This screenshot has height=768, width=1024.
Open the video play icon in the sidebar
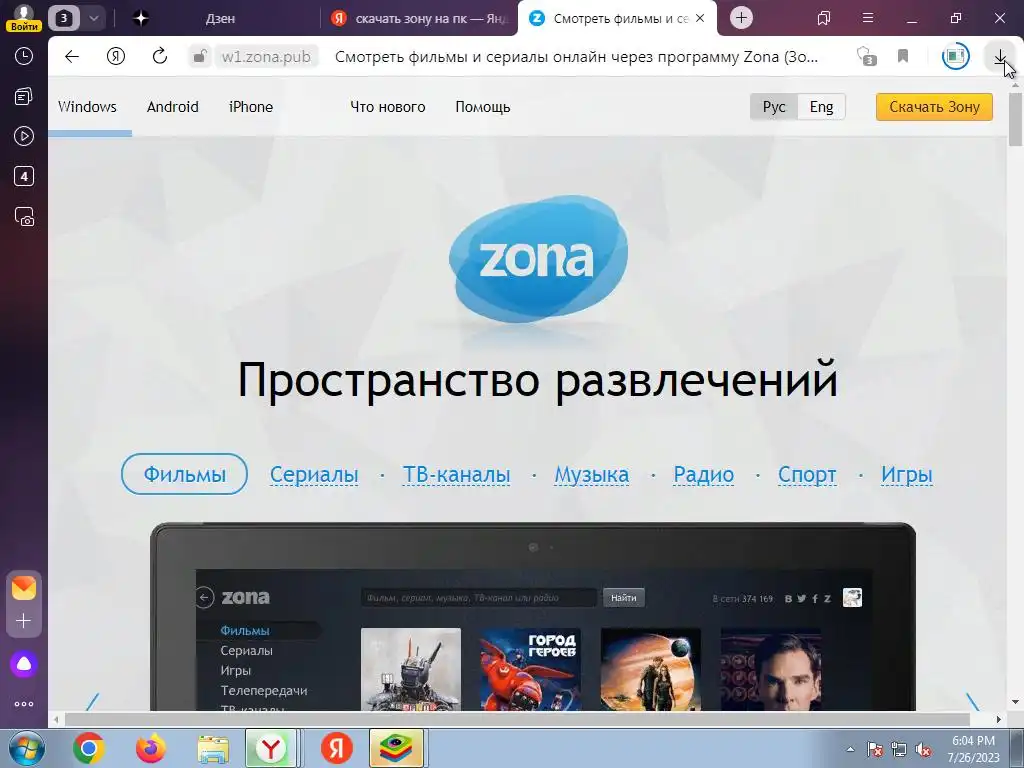click(x=24, y=136)
